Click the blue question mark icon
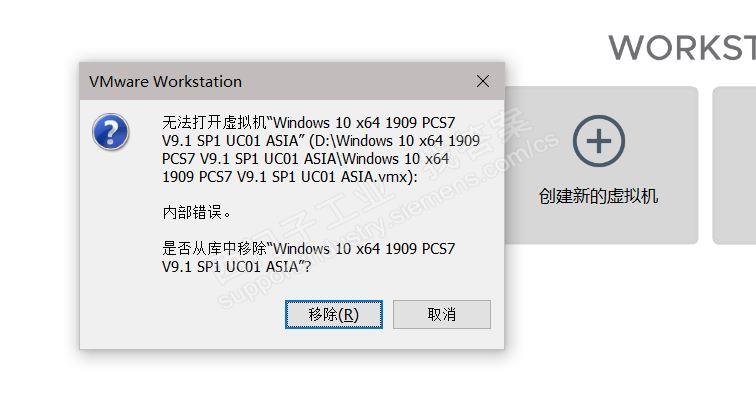Screen dimensions: 756x414 point(110,131)
